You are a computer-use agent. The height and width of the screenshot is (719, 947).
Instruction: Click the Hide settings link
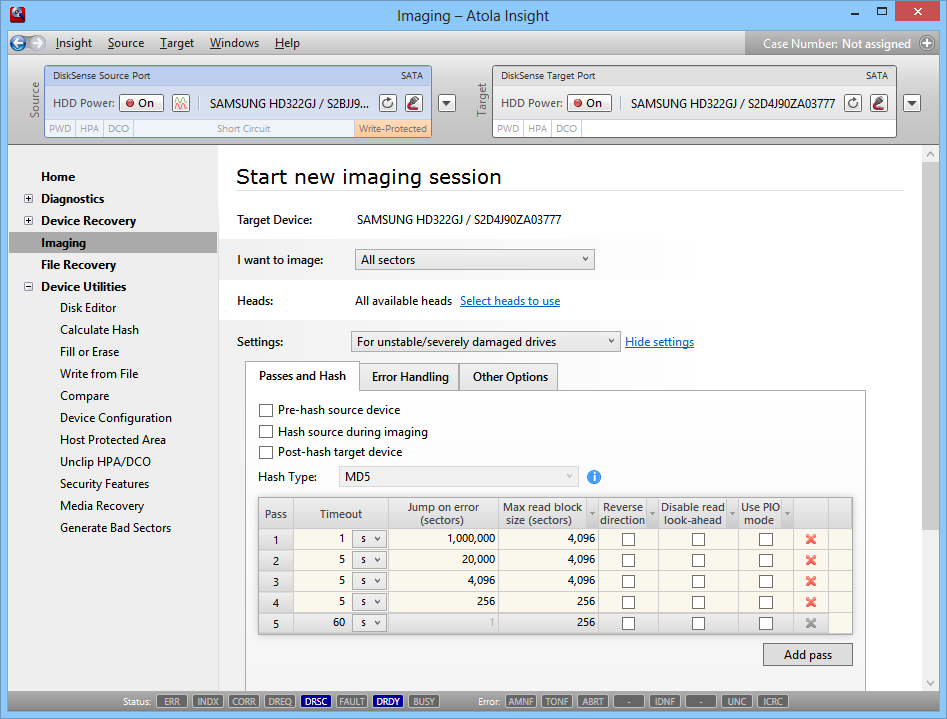tap(660, 342)
